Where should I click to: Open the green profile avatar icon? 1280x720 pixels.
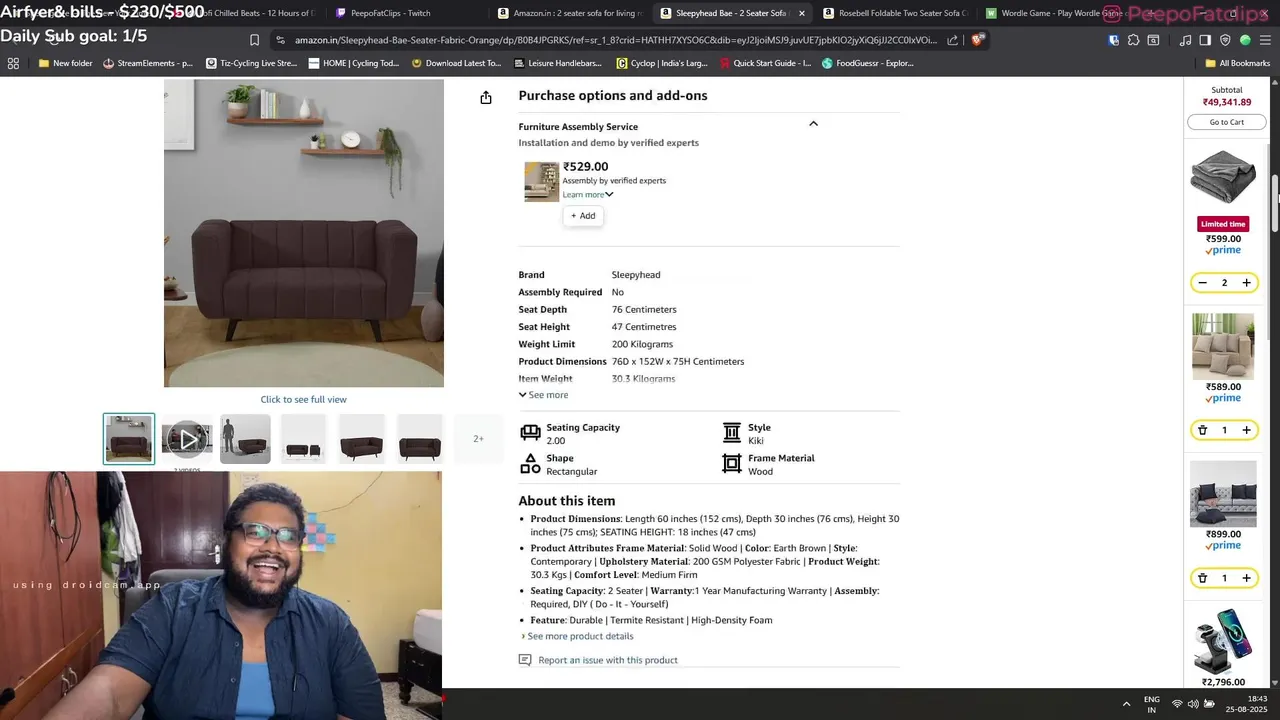tap(1245, 40)
